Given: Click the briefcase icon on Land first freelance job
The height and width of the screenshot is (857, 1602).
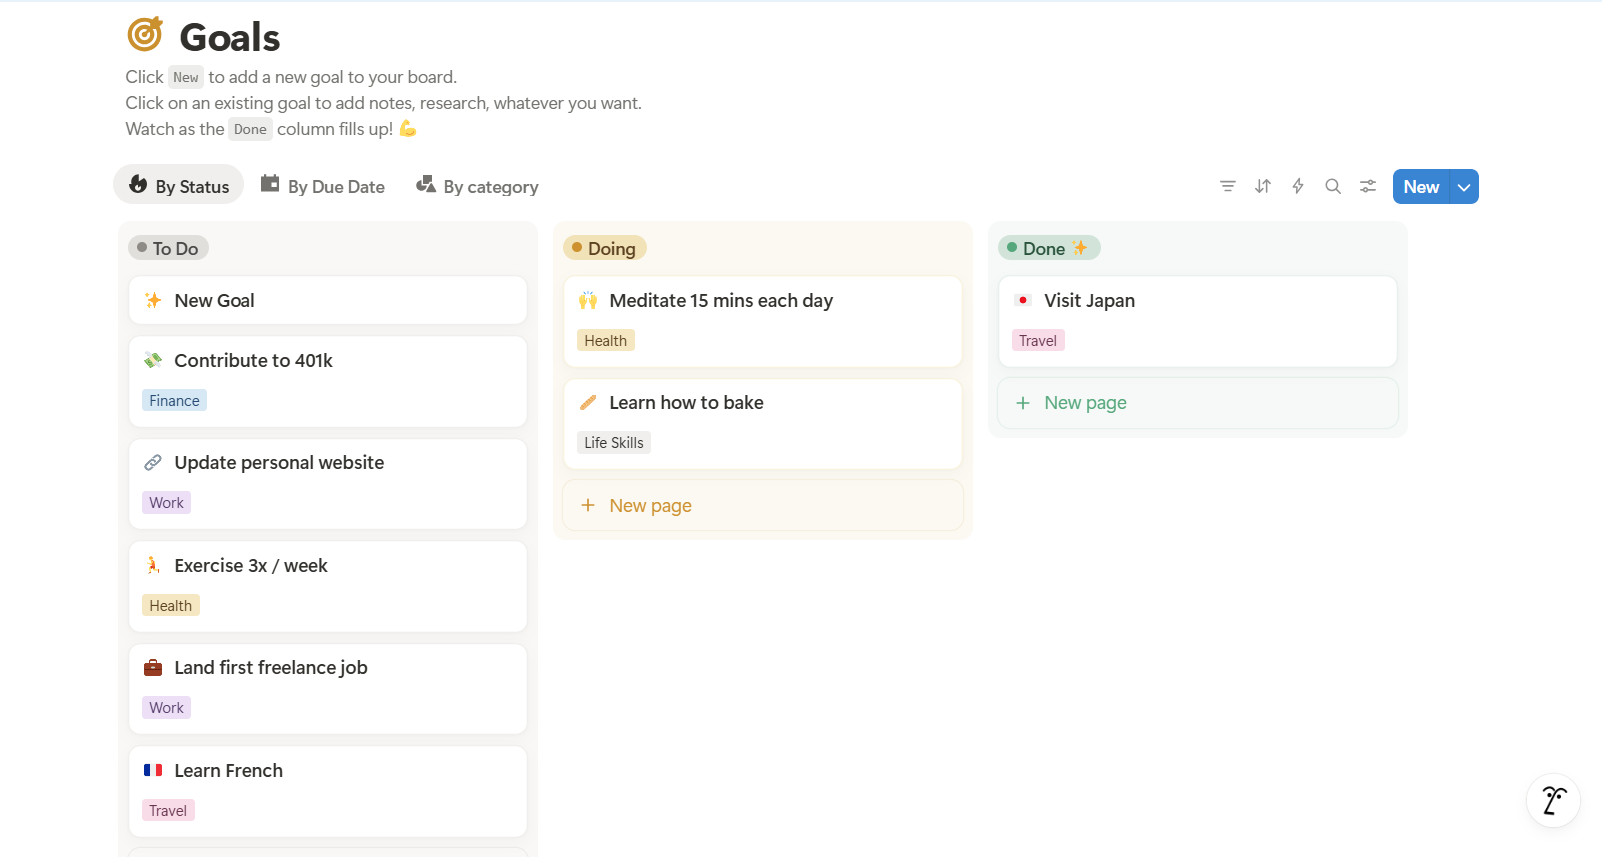Looking at the screenshot, I should point(153,668).
